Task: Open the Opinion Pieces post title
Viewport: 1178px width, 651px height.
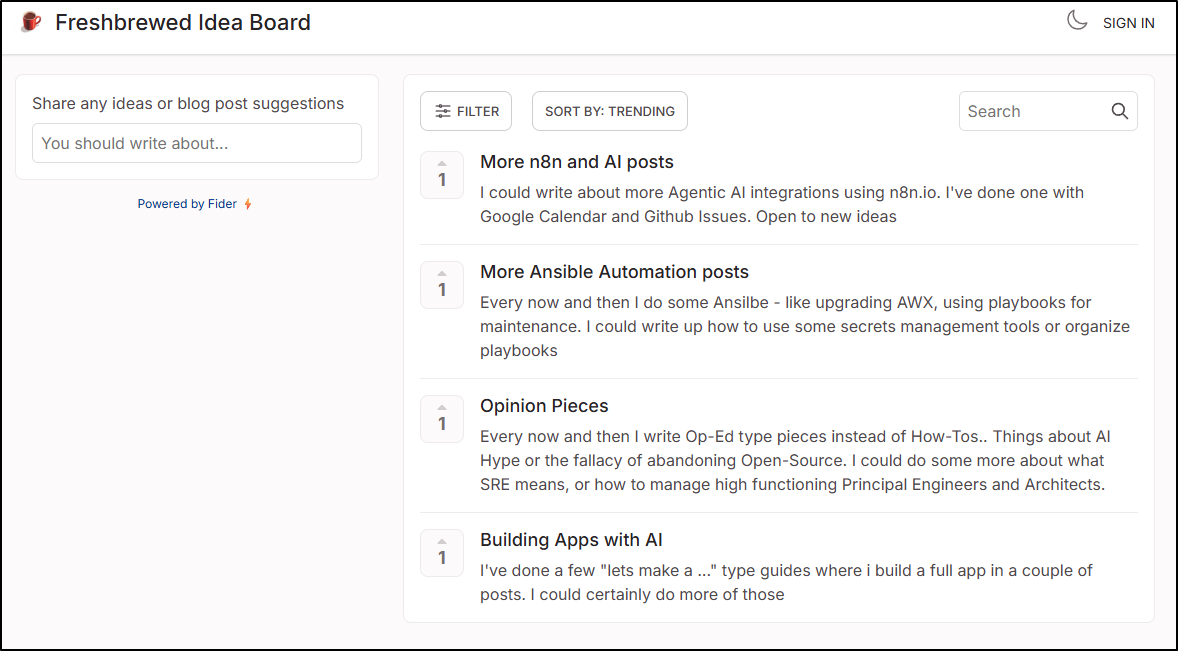Action: point(544,405)
